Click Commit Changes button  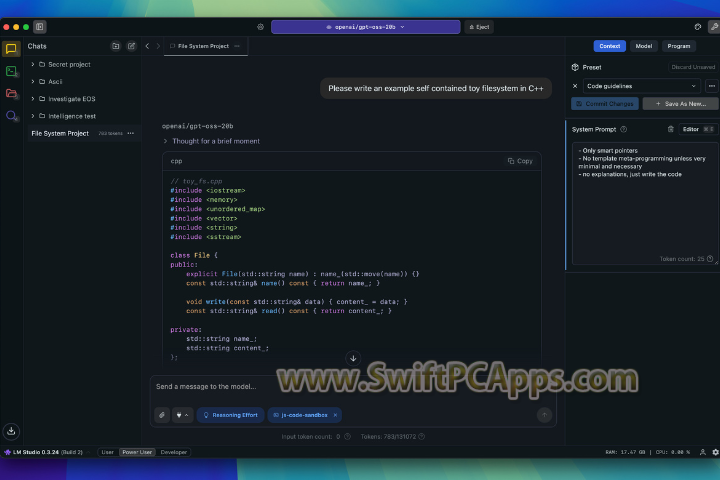click(x=605, y=104)
